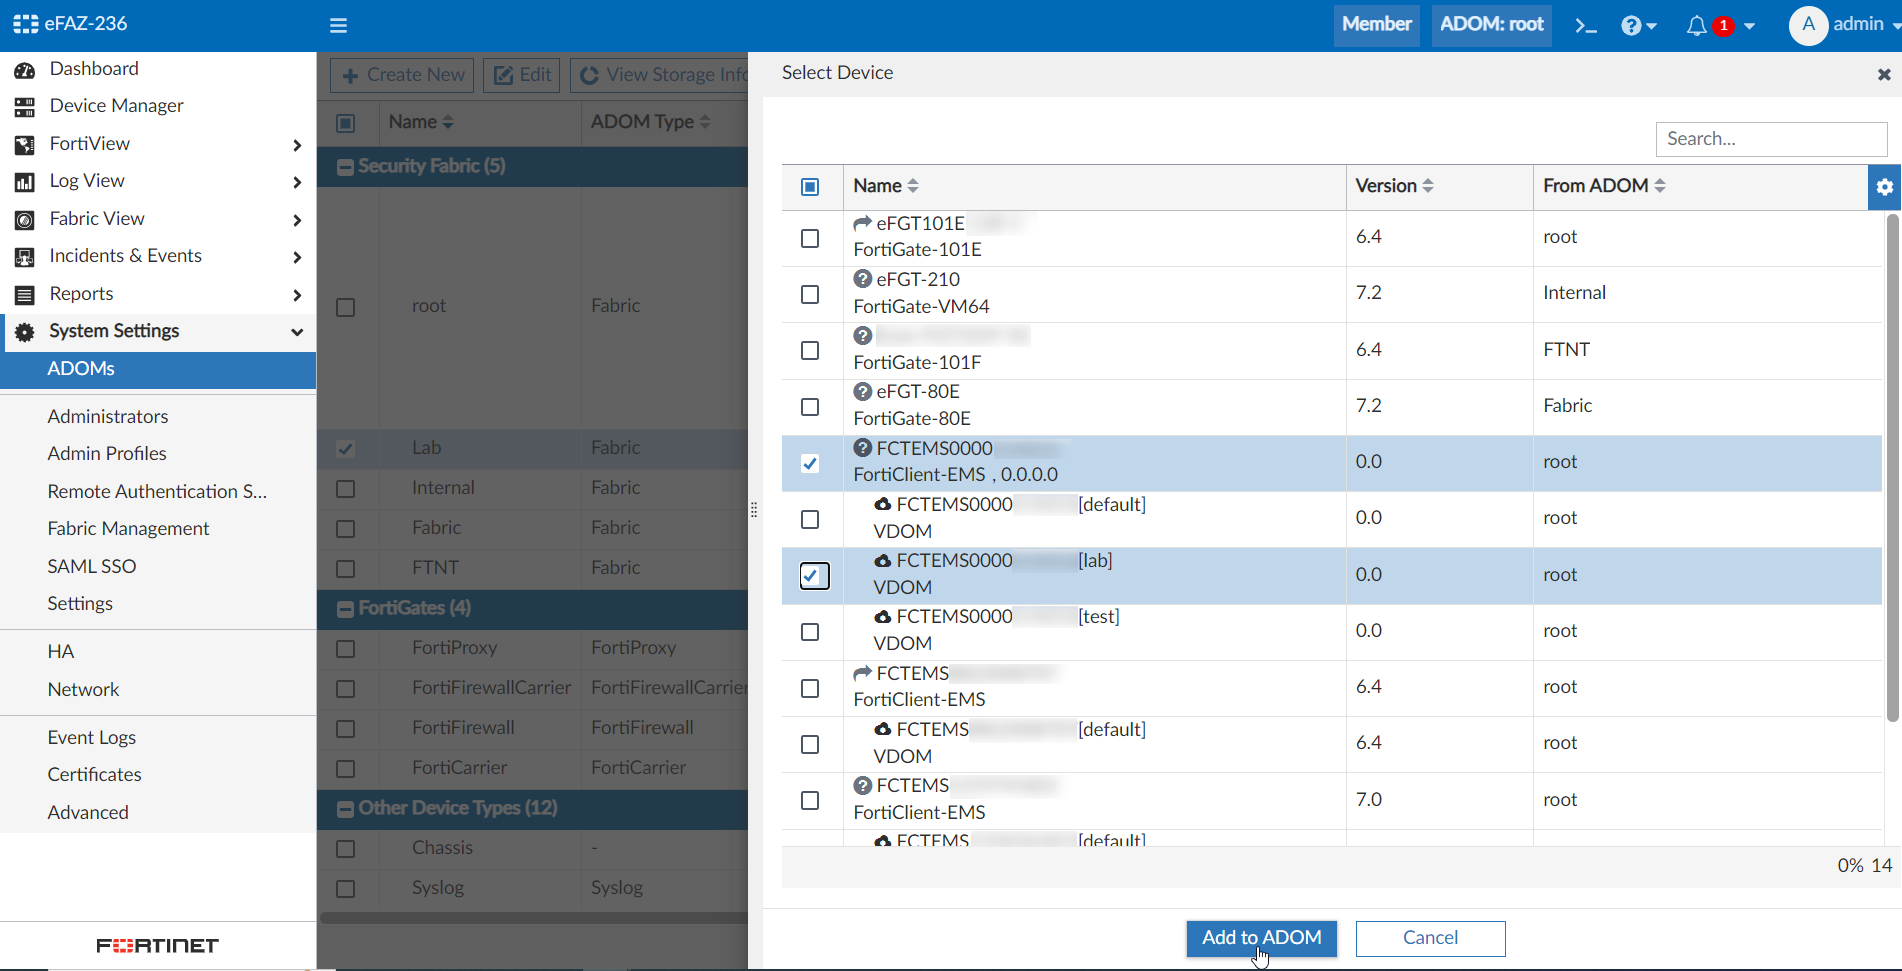This screenshot has width=1902, height=971.
Task: Open the help menu icon
Action: (1633, 25)
